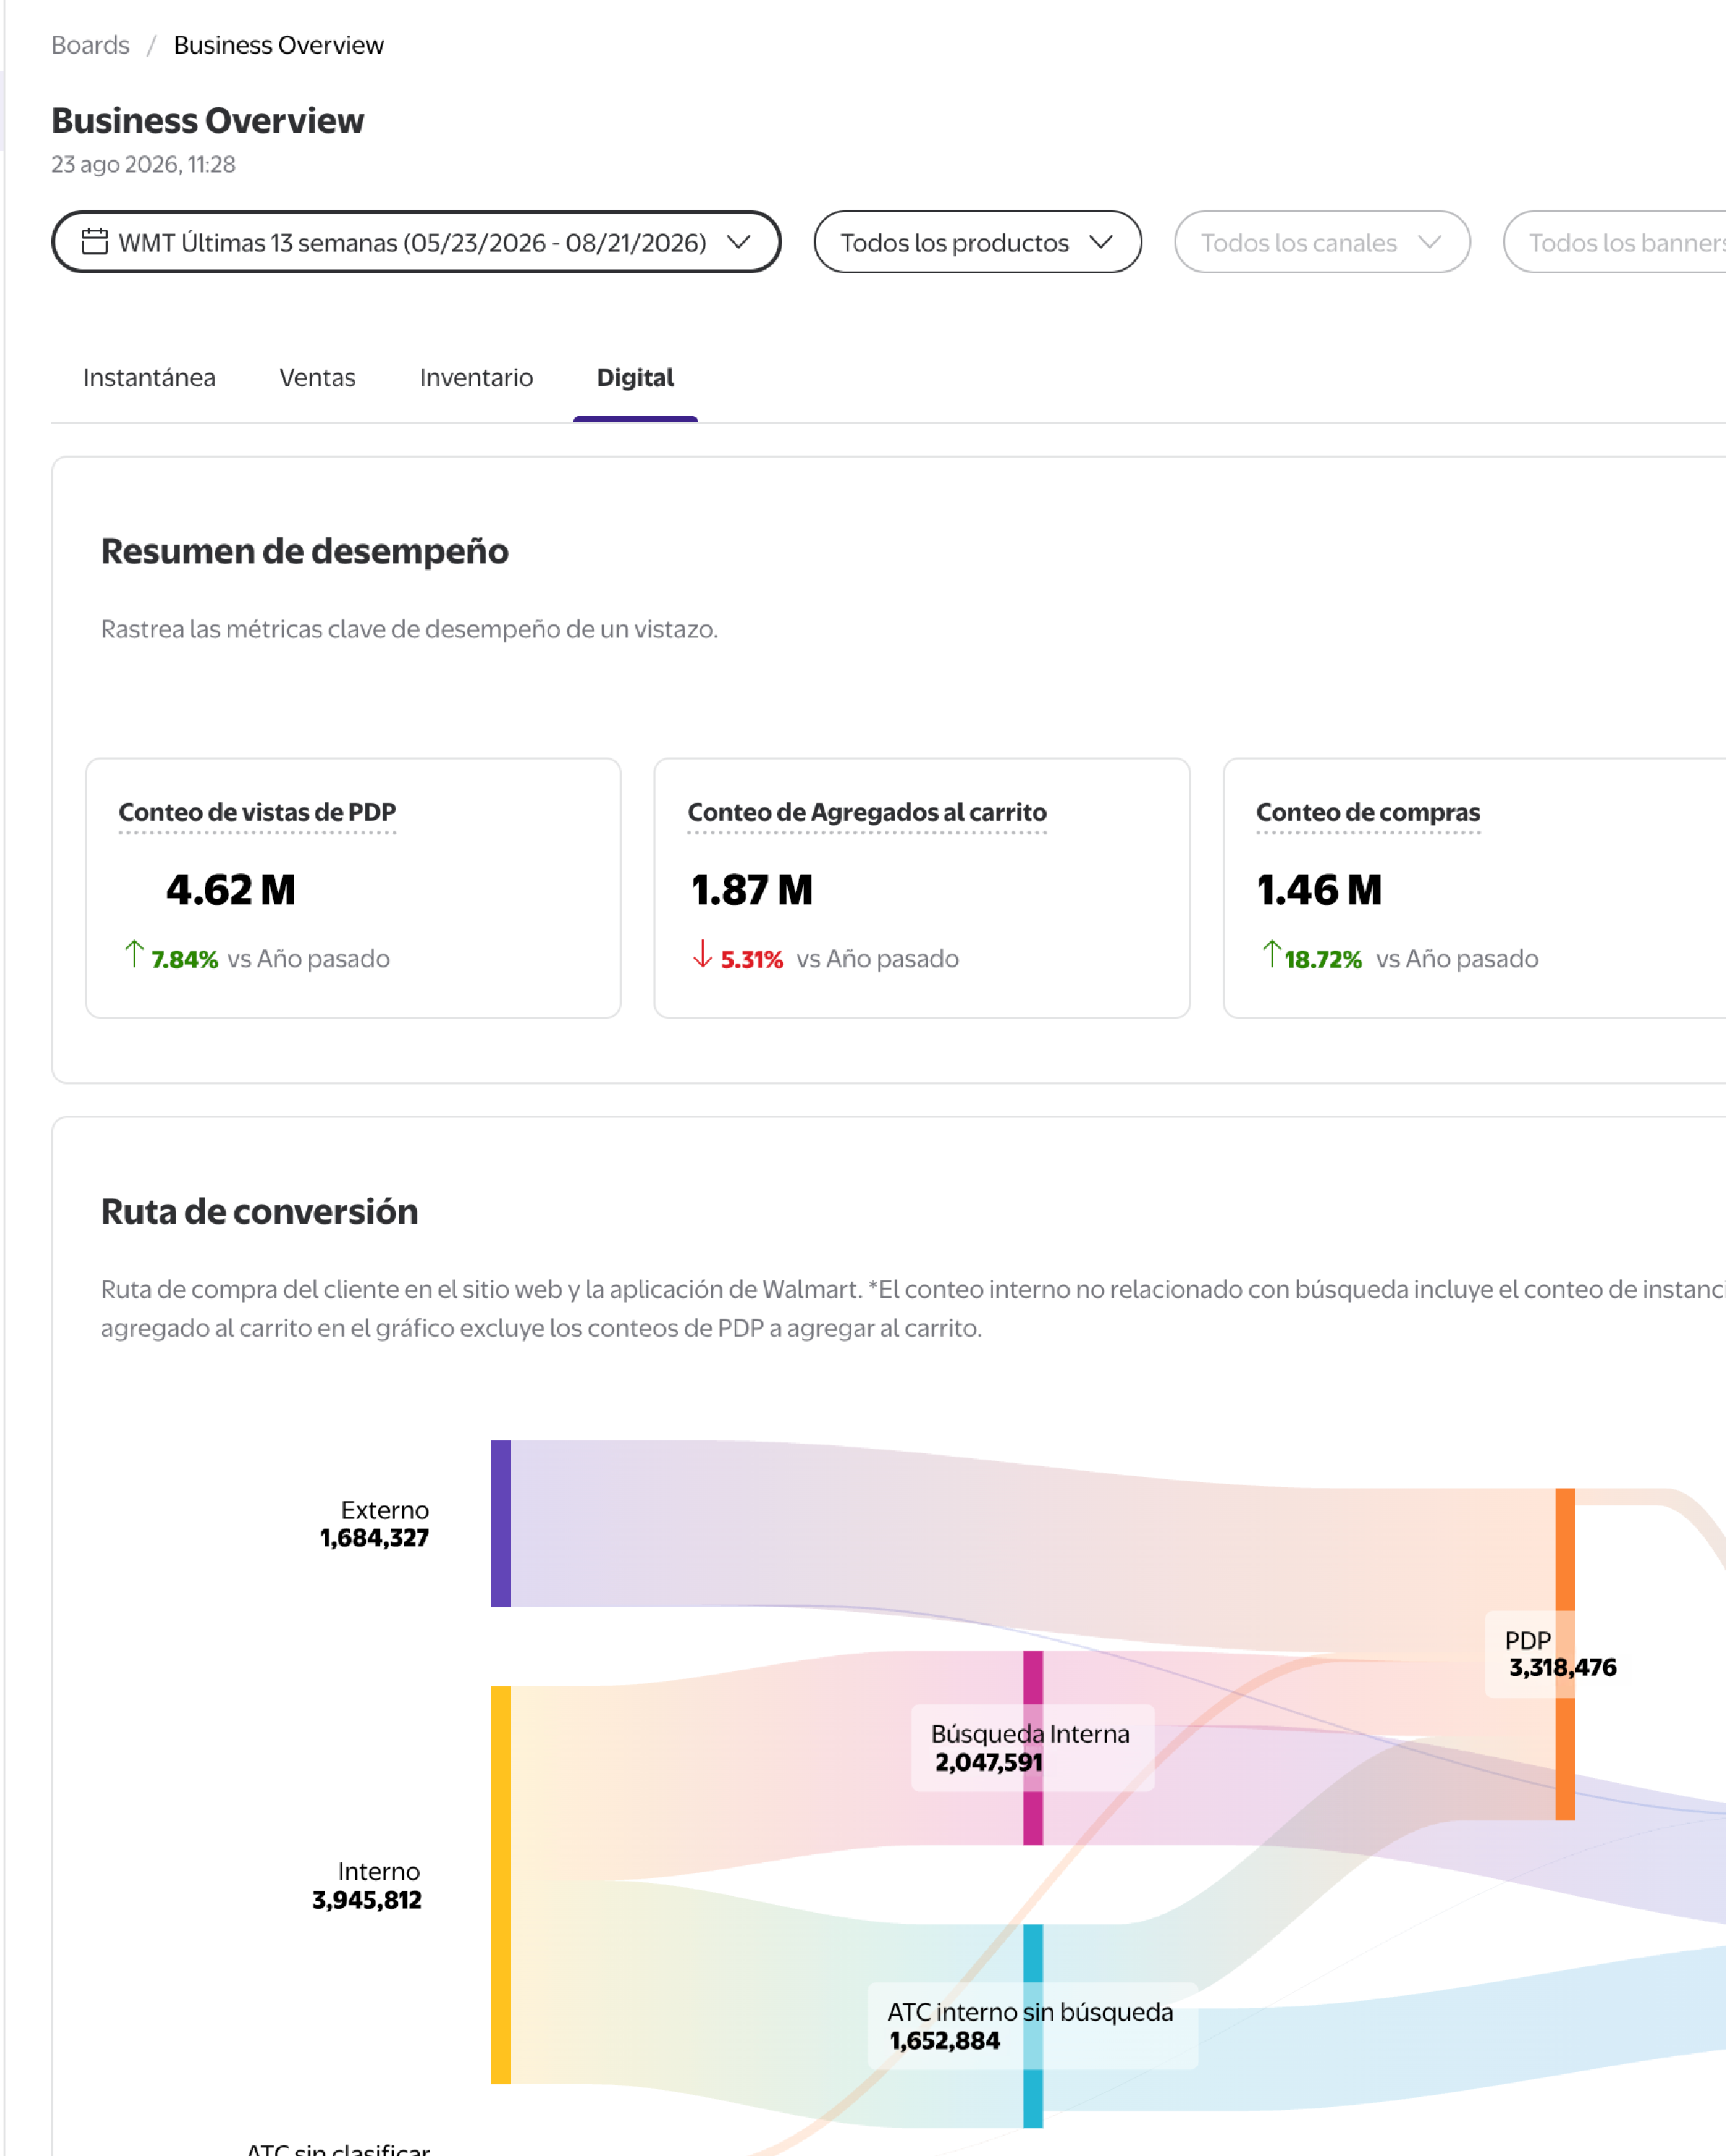Click the green up arrow beside 18.72%
1726x2156 pixels.
[x=1271, y=954]
